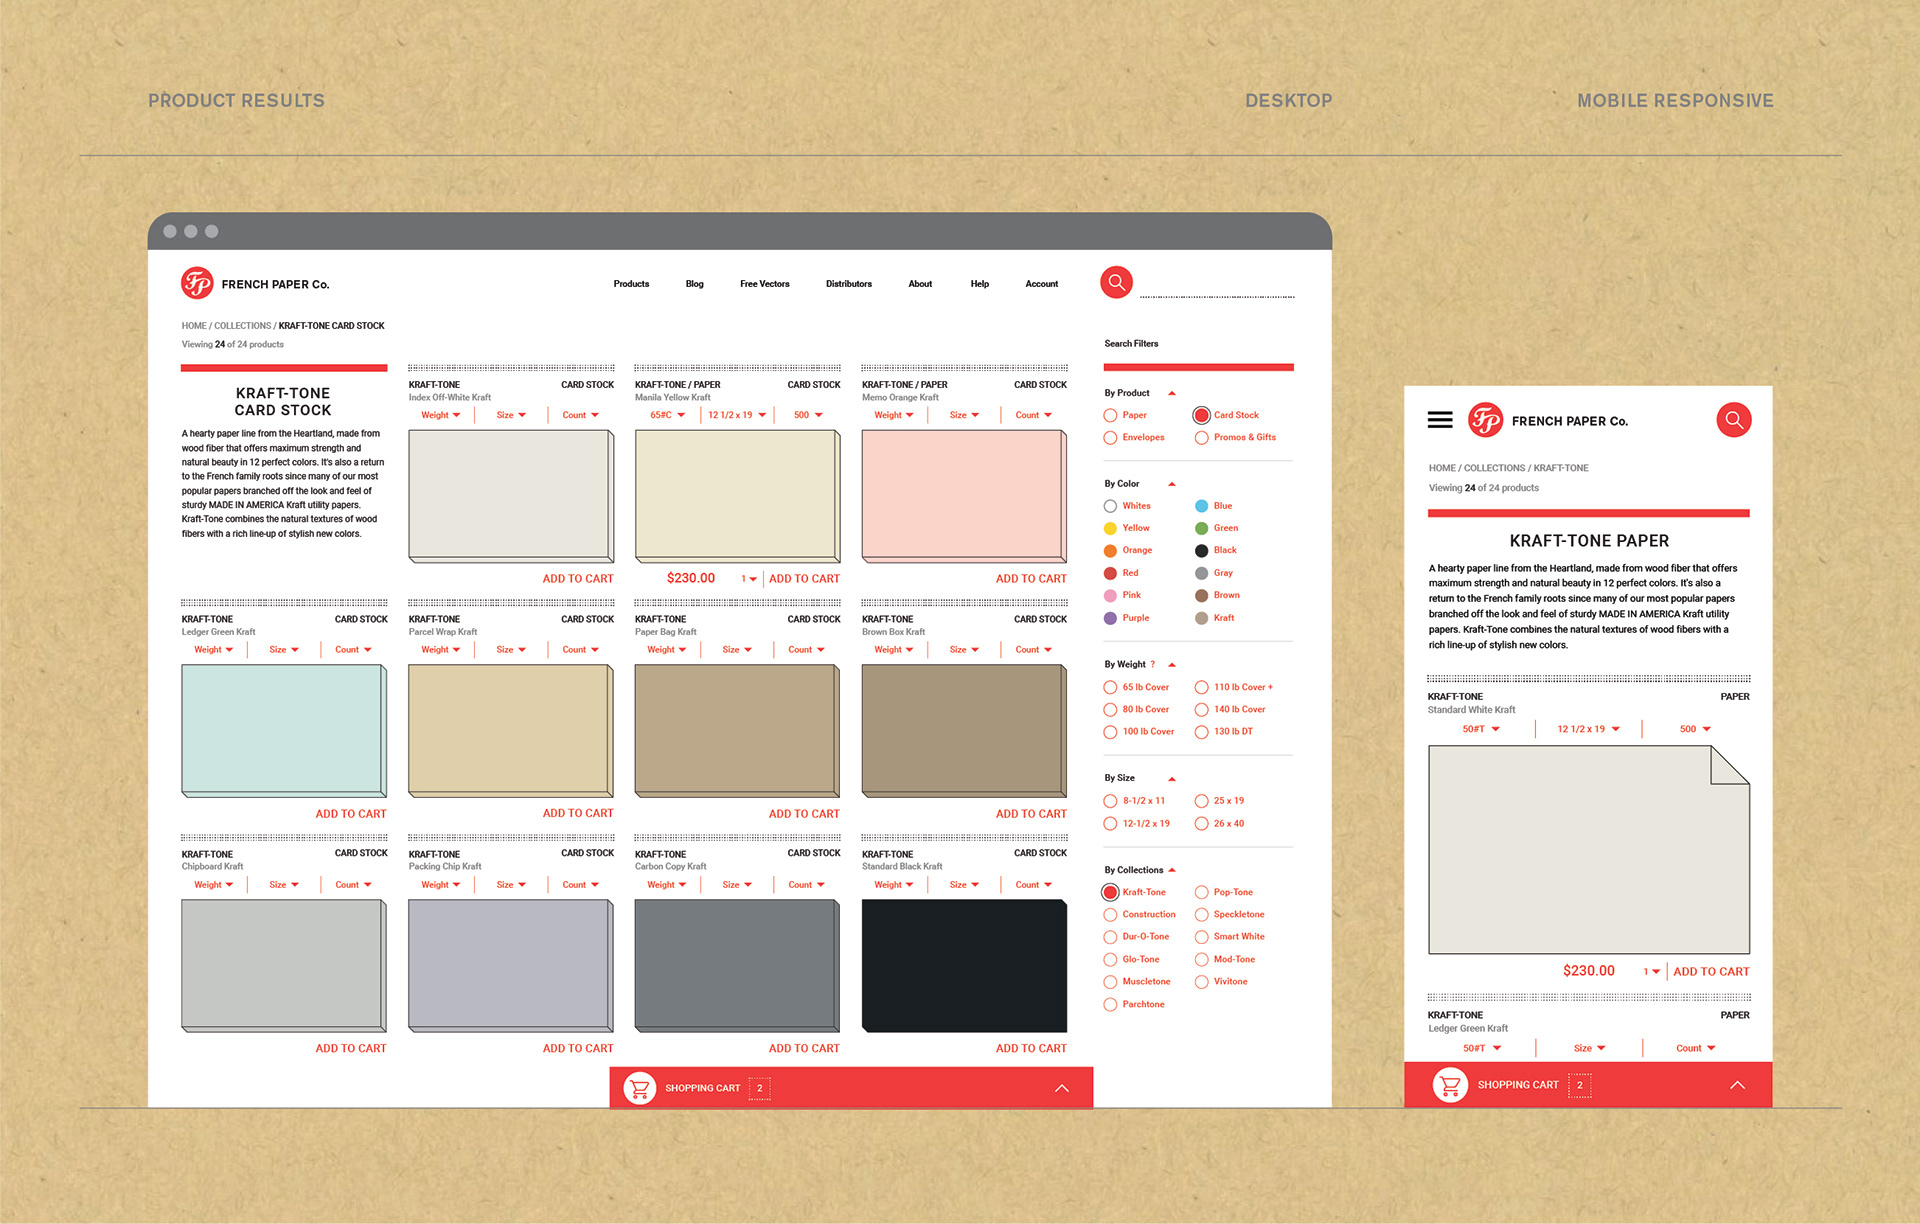This screenshot has height=1224, width=1920.
Task: Open the Account nav item
Action: point(1041,284)
